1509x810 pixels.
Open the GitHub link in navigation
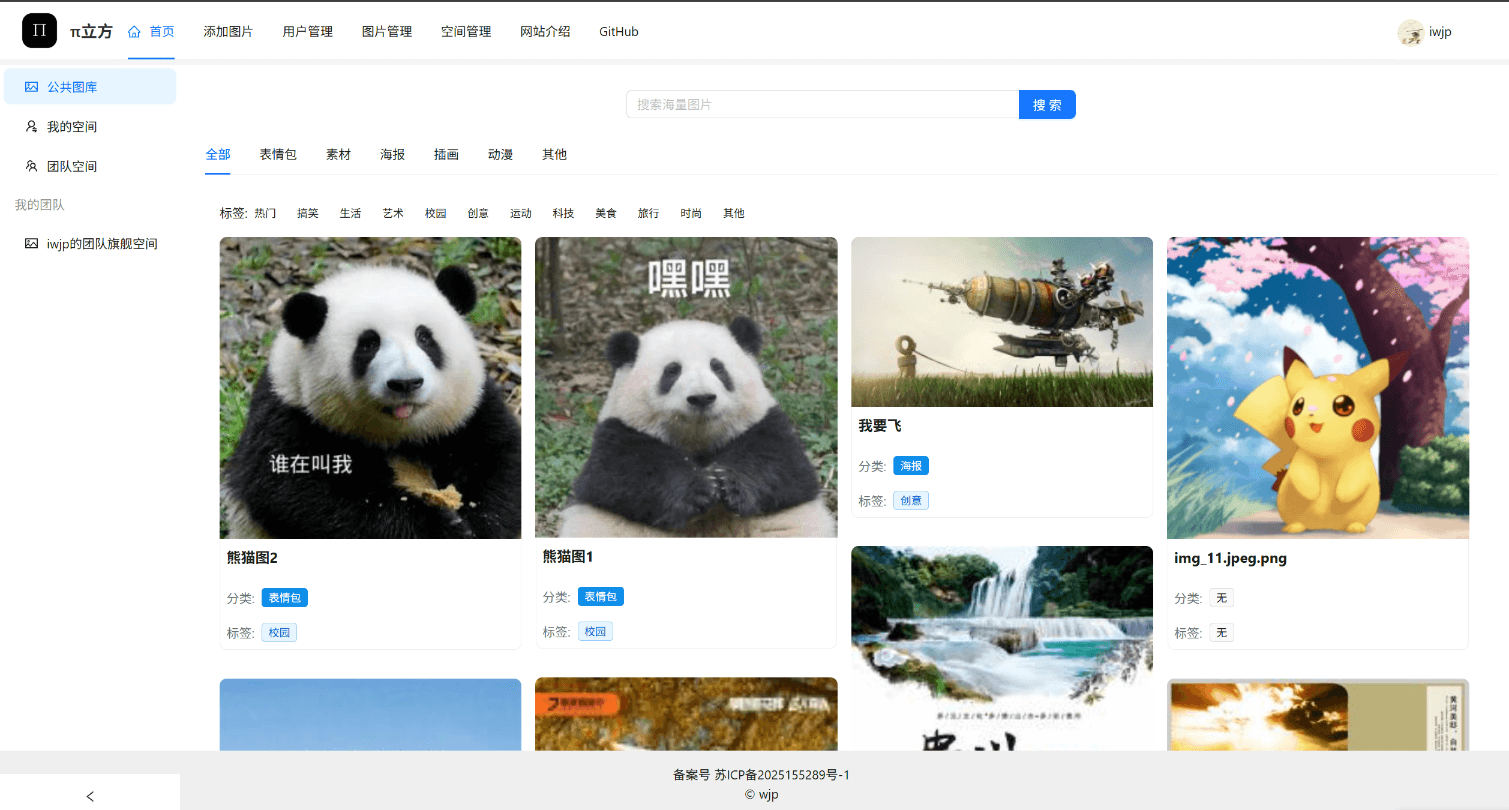pos(618,32)
